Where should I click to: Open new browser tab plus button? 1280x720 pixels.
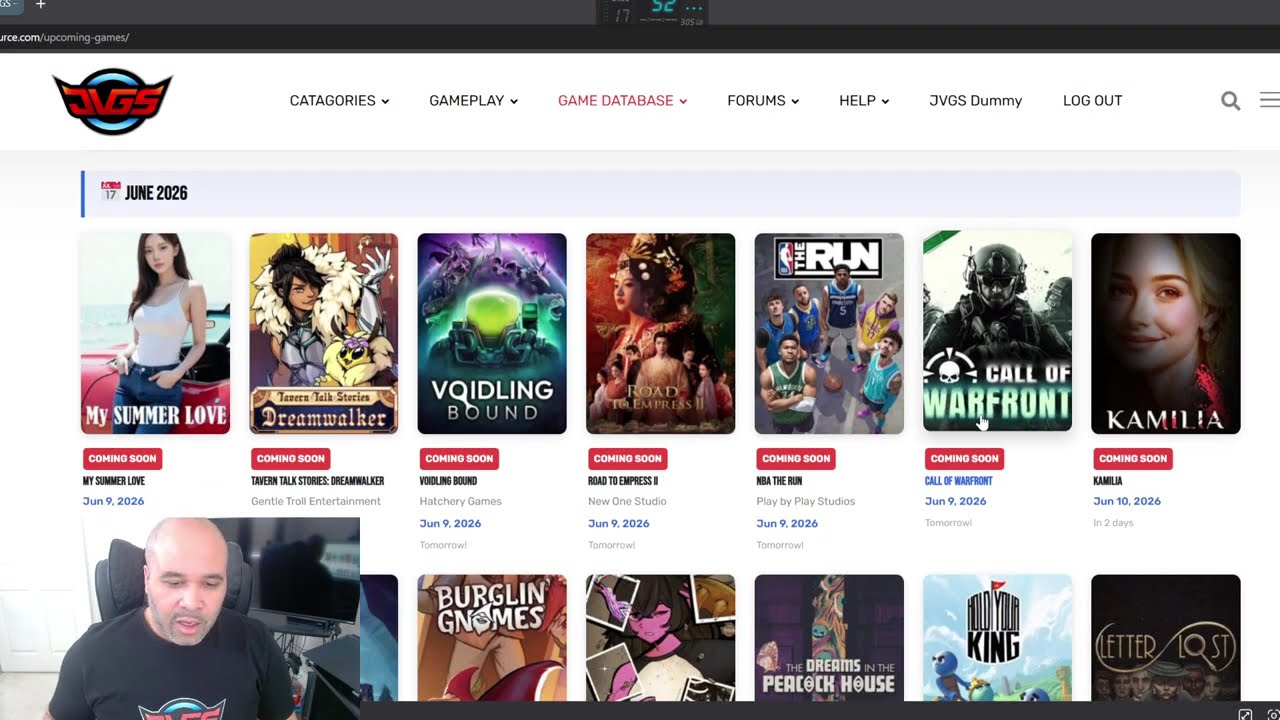(41, 5)
